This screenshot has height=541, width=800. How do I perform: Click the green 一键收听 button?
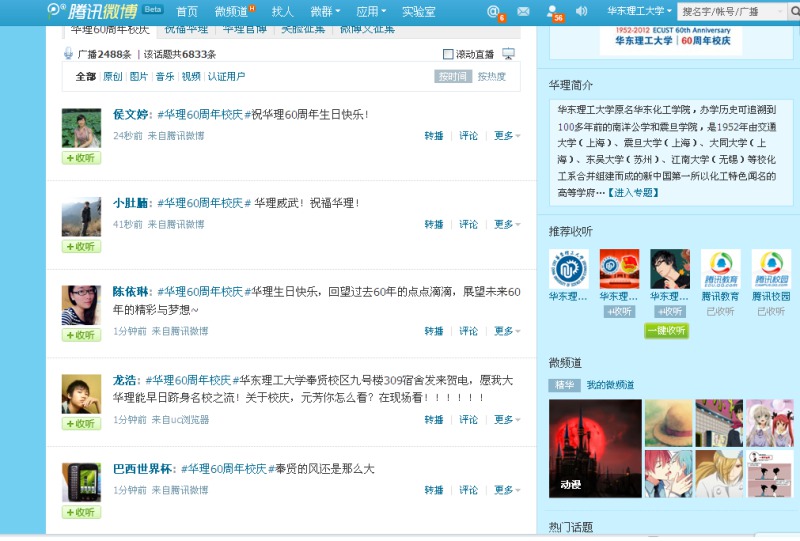(666, 331)
